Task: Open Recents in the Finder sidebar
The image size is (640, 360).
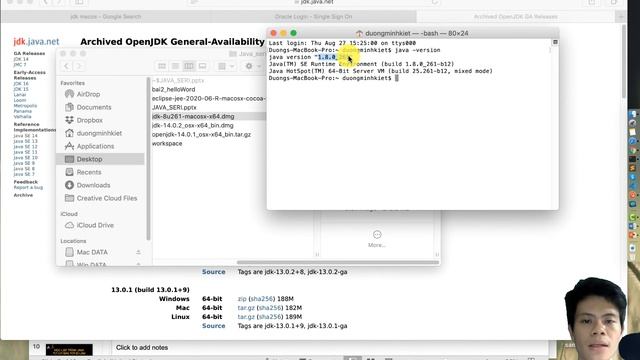Action: click(x=89, y=172)
